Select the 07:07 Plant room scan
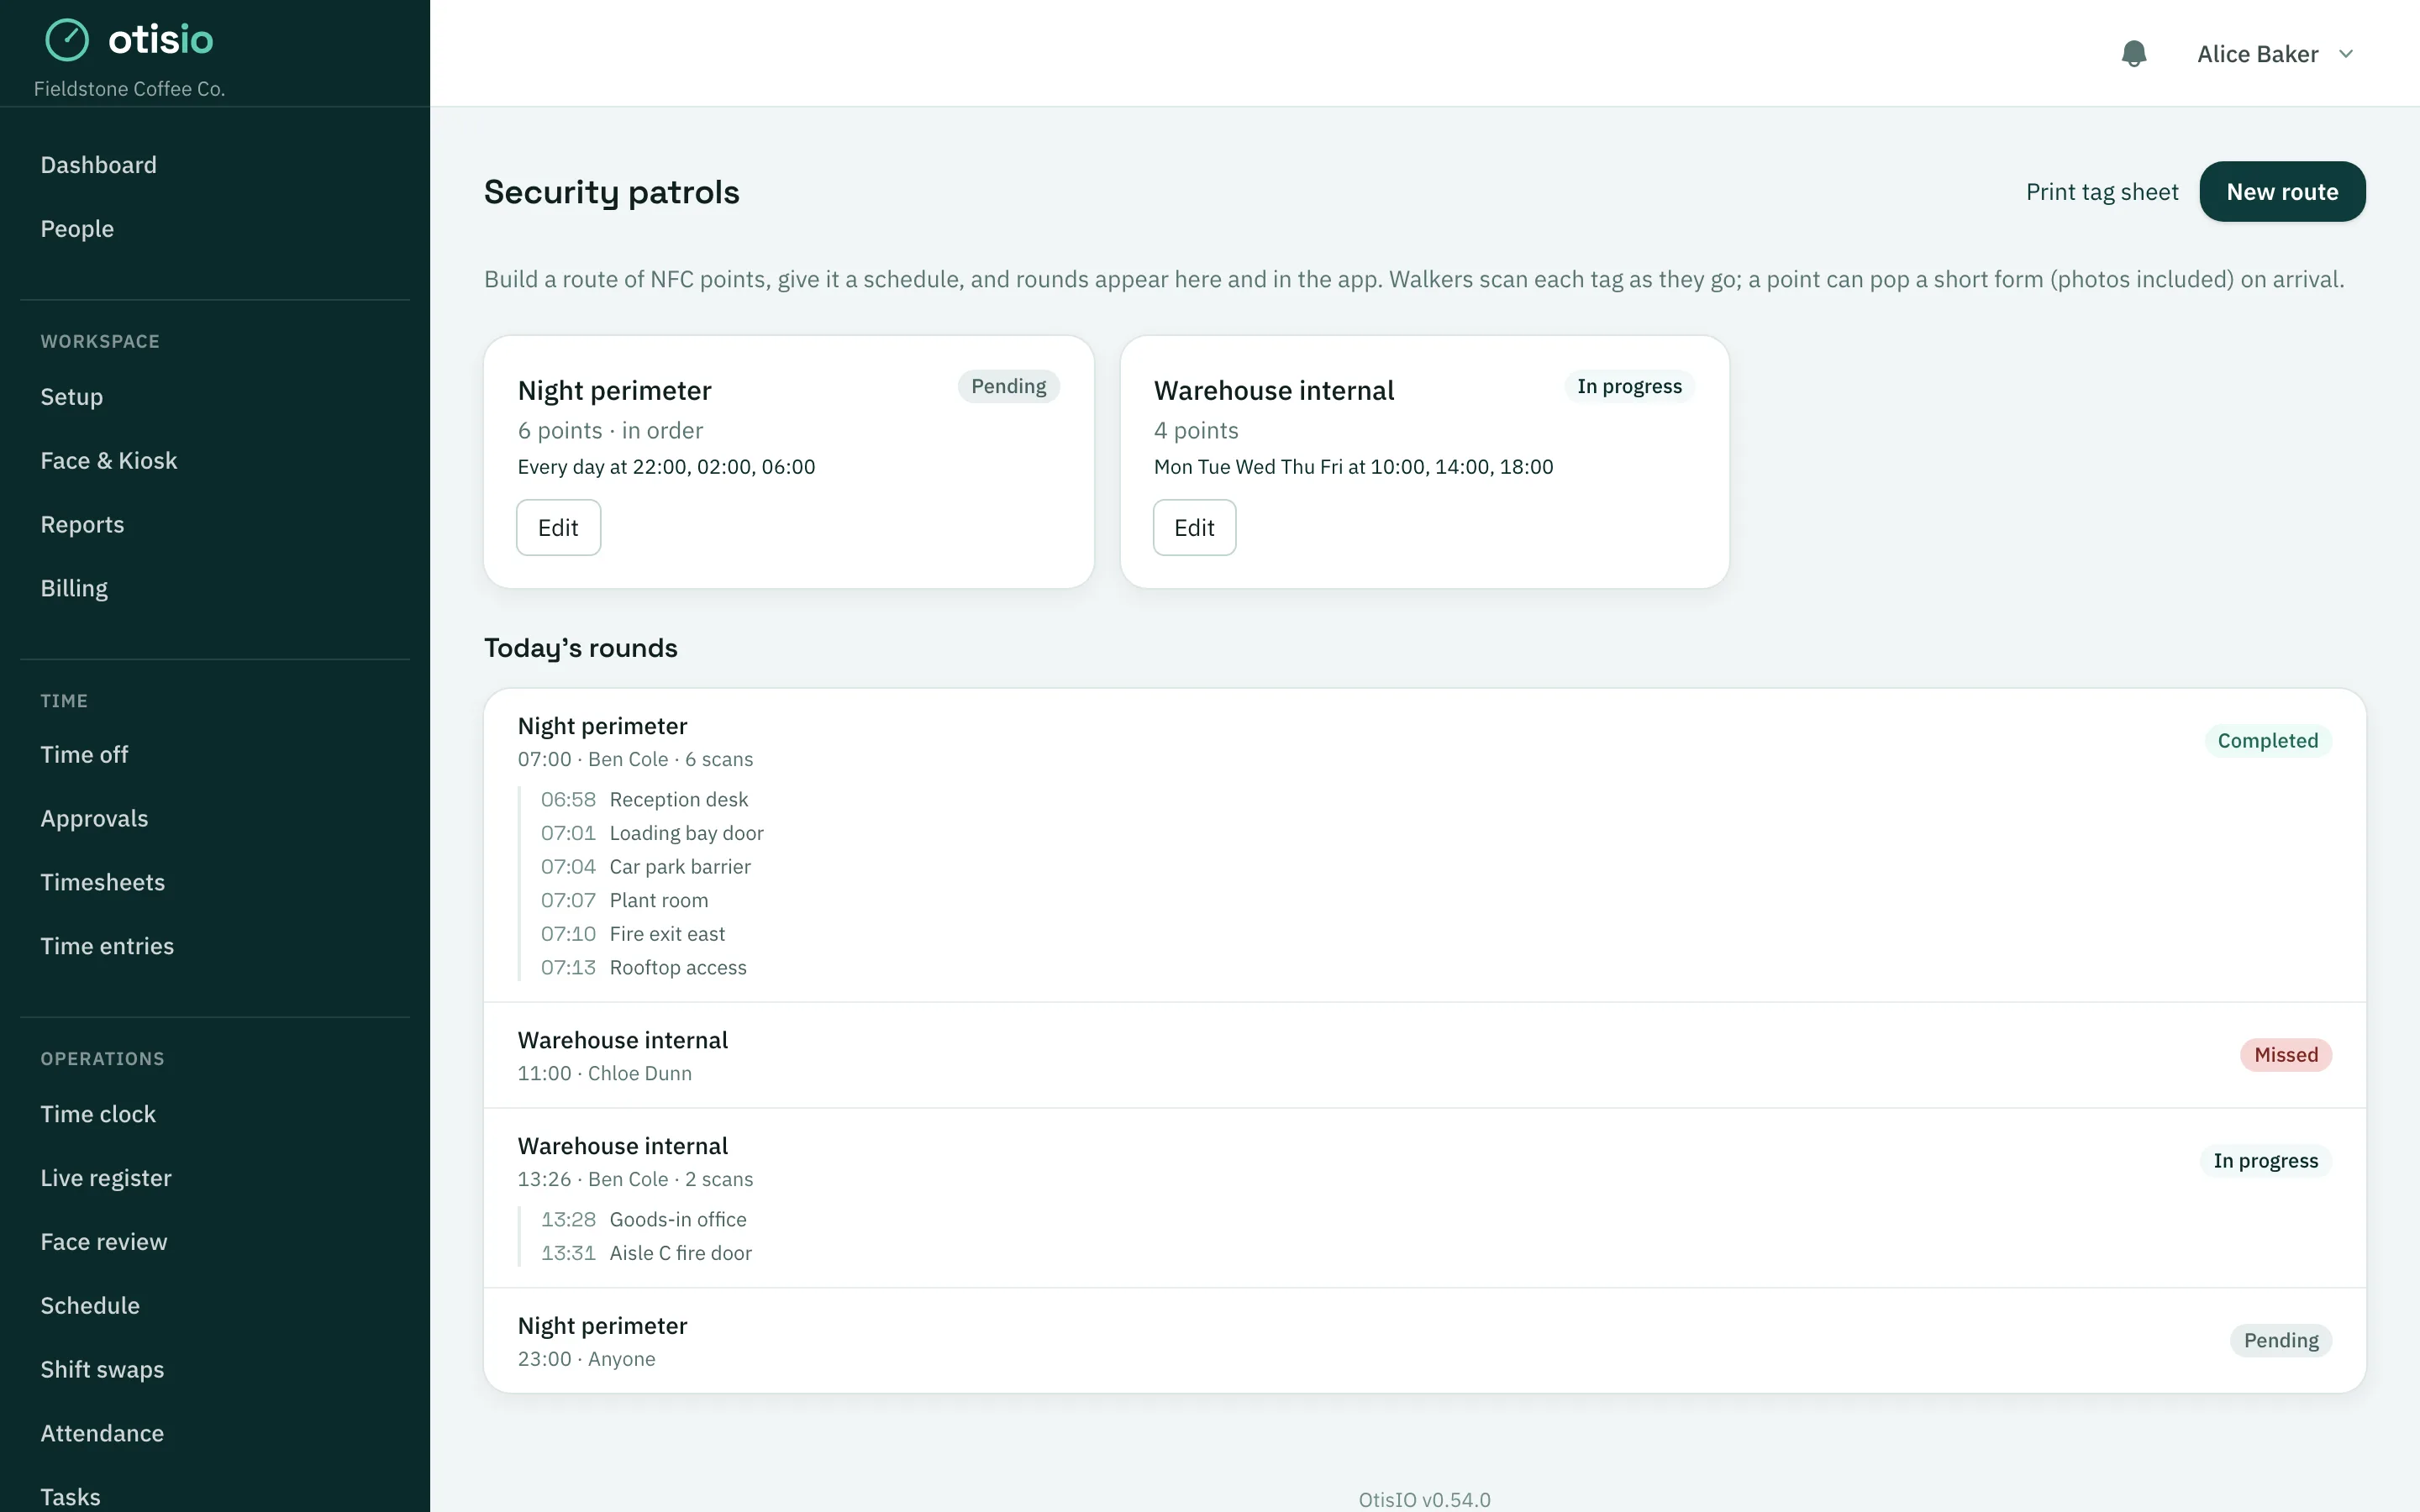Screen dimensions: 2420x1512 point(624,901)
